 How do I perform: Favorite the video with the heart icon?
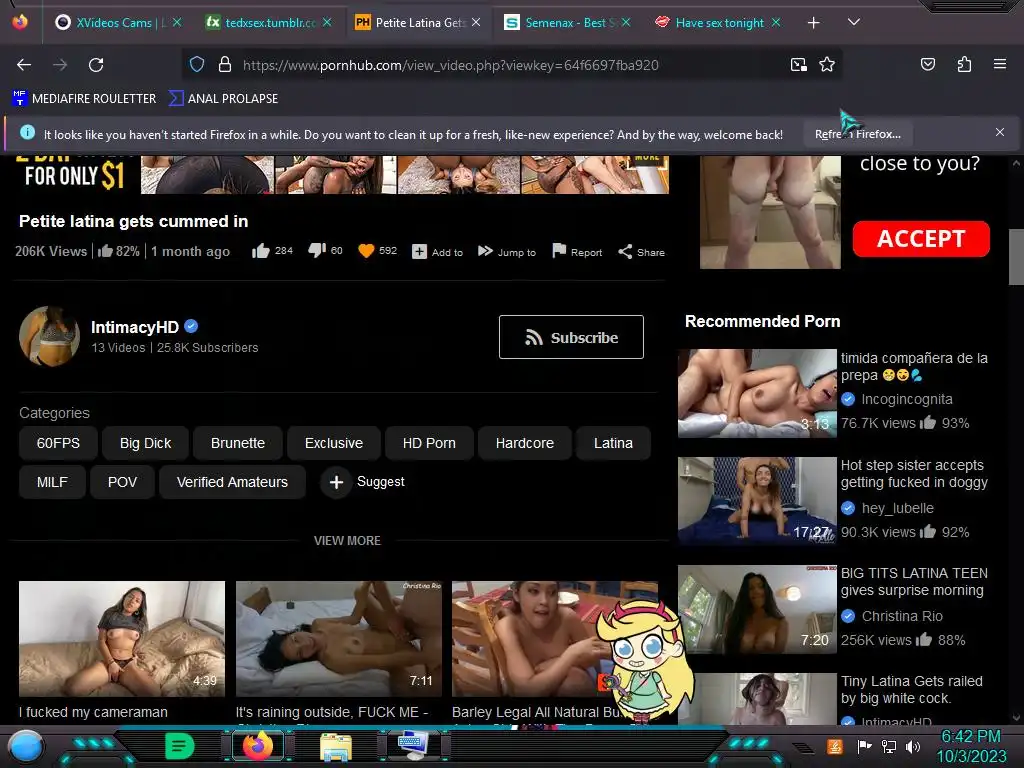click(366, 251)
